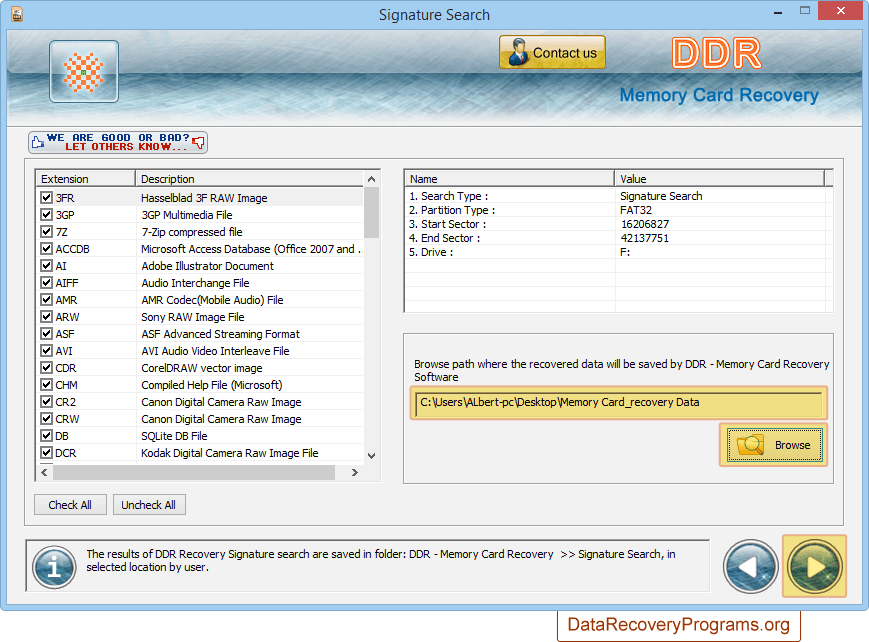
Task: Close the Signature Search window
Action: pos(841,11)
